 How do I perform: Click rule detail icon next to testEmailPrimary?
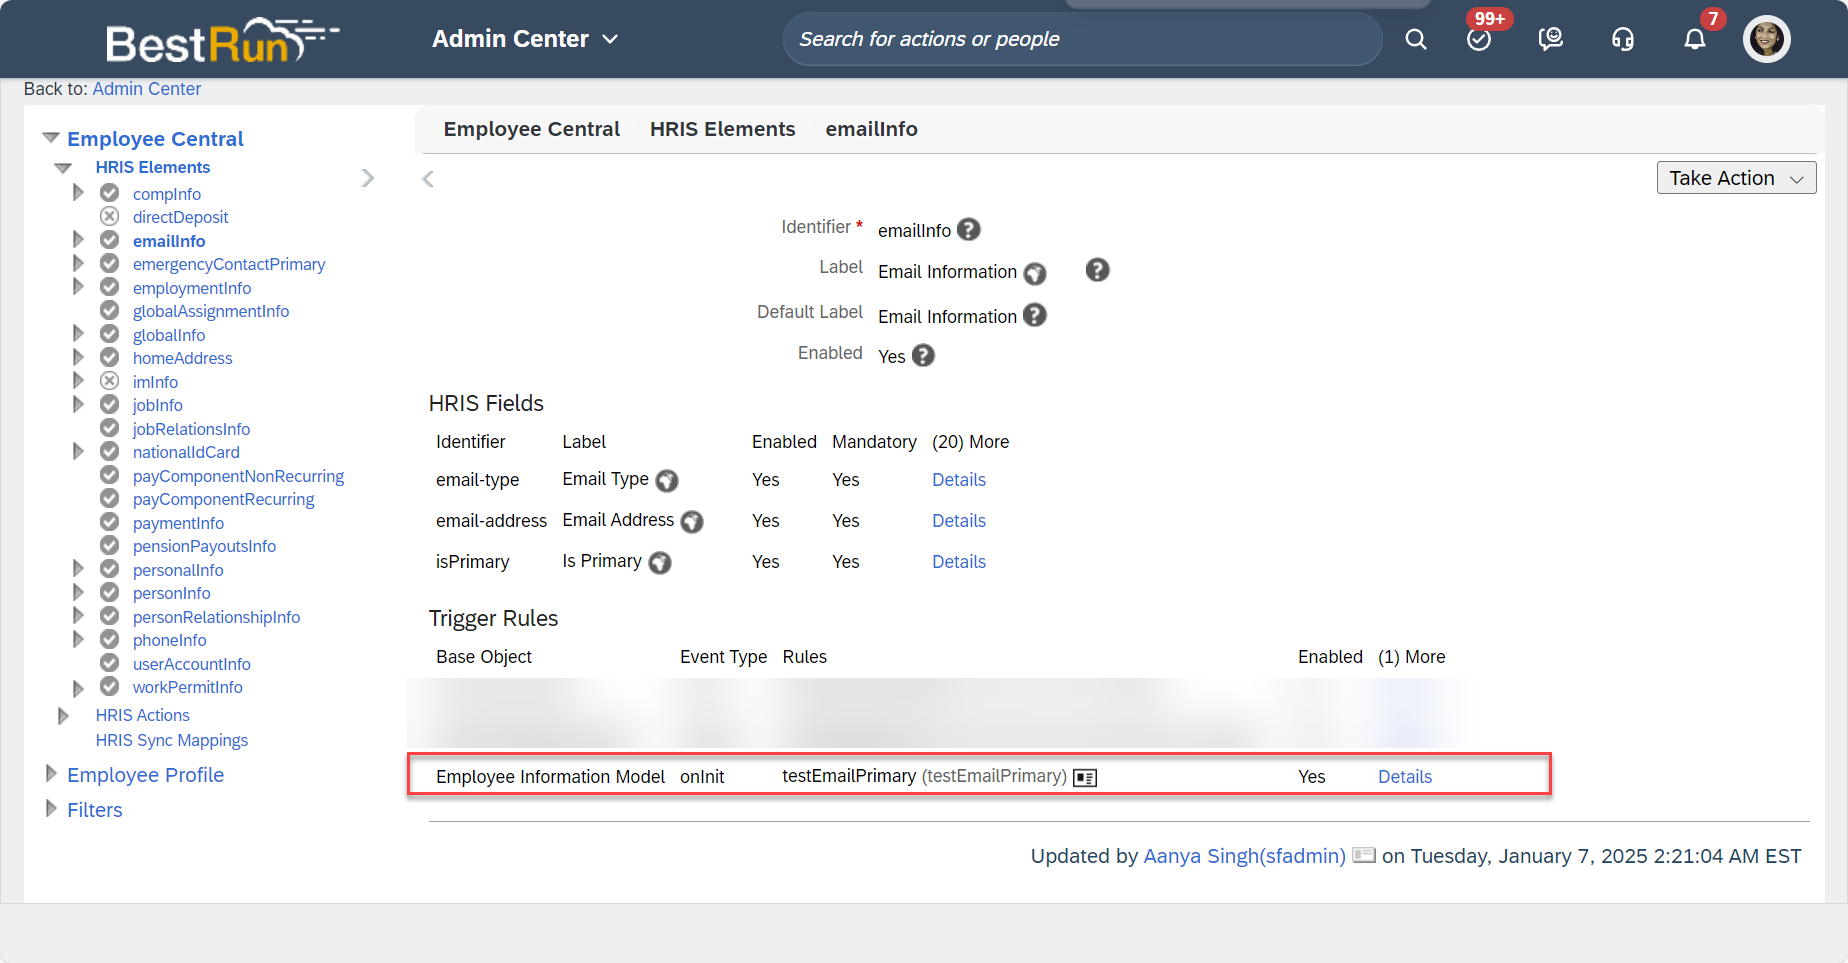click(x=1085, y=778)
